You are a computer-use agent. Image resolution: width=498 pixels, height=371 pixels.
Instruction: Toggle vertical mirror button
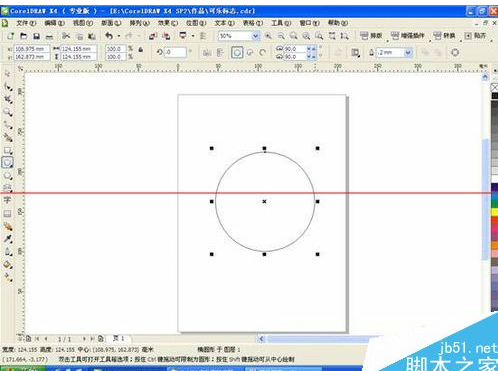point(220,52)
